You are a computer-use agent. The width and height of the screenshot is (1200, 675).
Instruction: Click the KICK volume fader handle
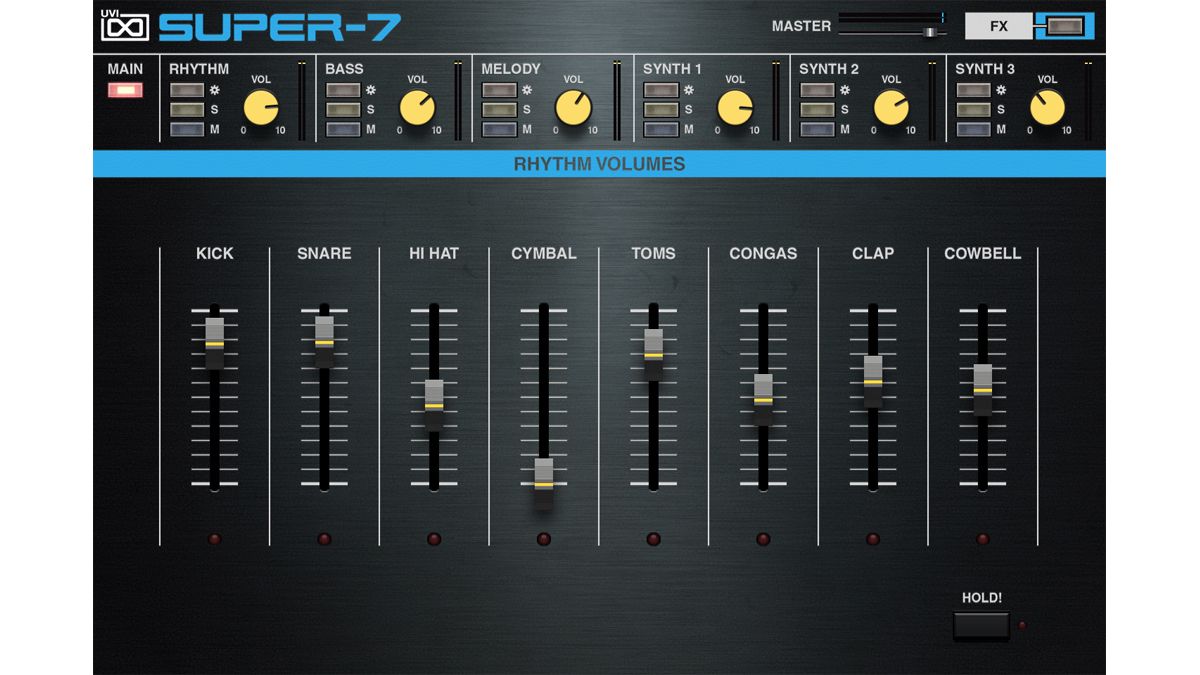click(214, 343)
